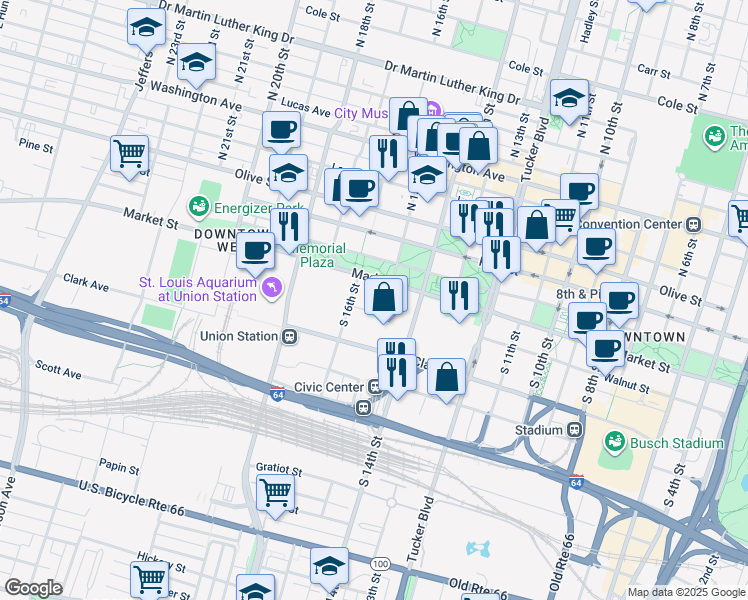
Task: Open the school marker left of Washington Ave east label
Action: click(428, 177)
